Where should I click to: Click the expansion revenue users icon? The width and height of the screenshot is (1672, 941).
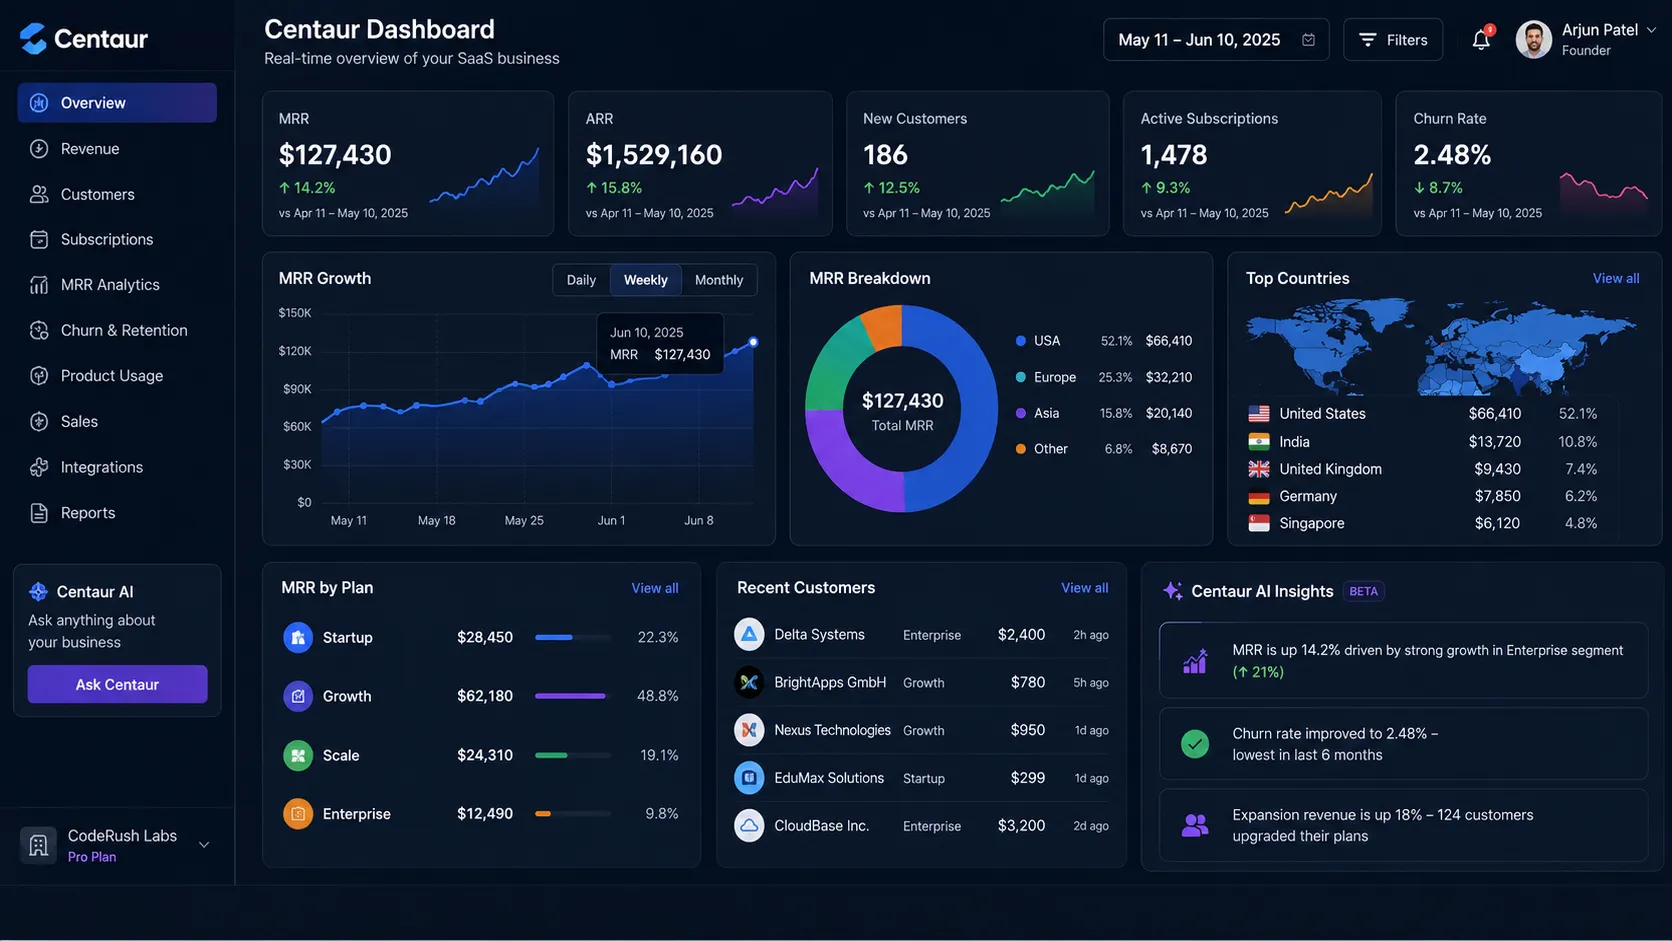click(x=1195, y=825)
